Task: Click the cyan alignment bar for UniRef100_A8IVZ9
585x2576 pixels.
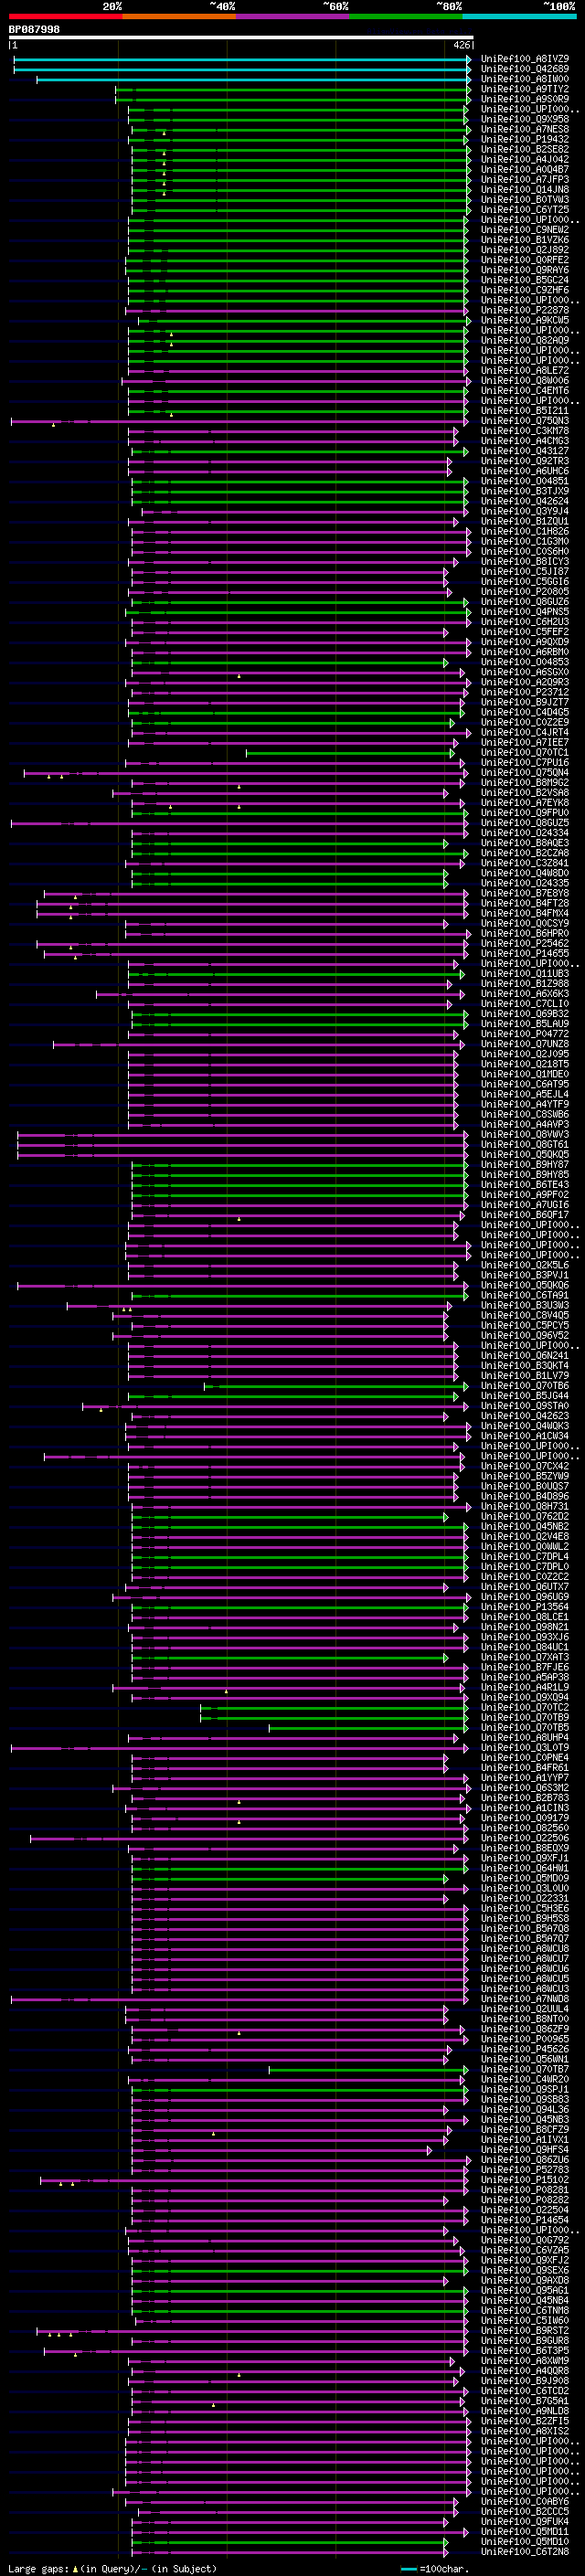Action: click(240, 59)
